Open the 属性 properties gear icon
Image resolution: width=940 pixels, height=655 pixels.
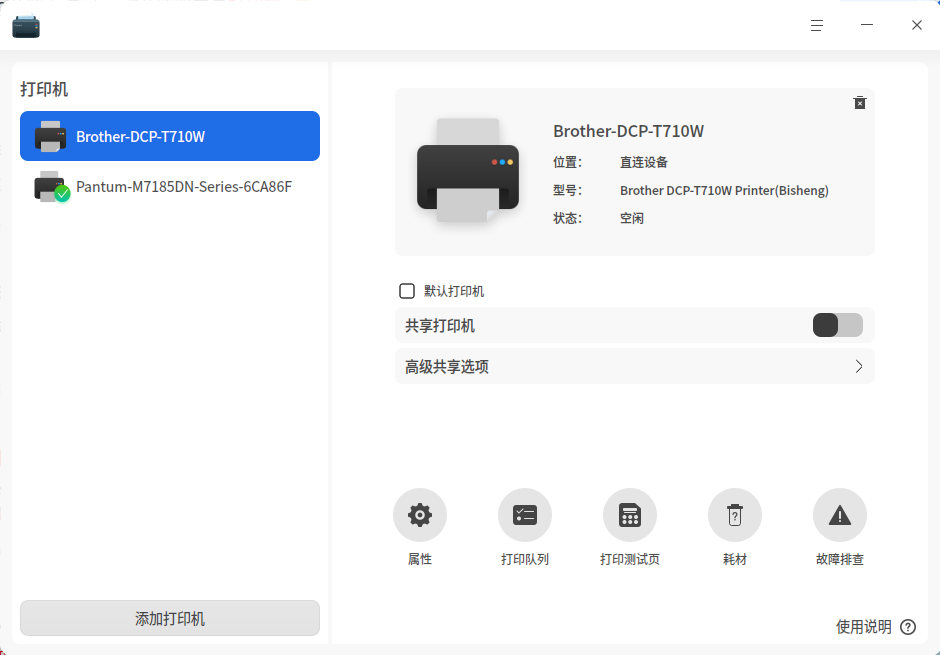[x=420, y=515]
